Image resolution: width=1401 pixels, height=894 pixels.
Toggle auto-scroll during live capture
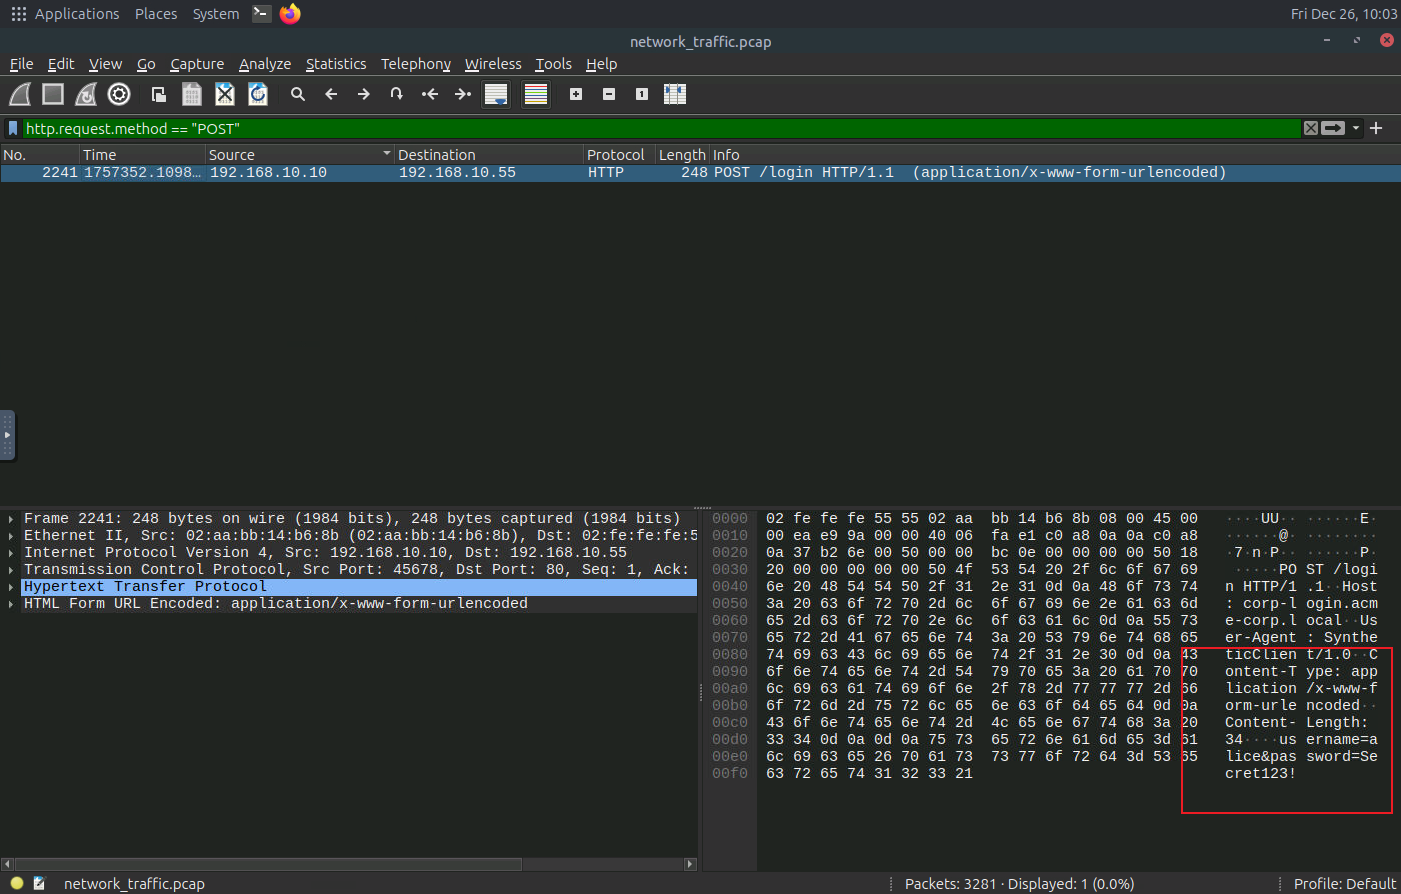click(496, 94)
